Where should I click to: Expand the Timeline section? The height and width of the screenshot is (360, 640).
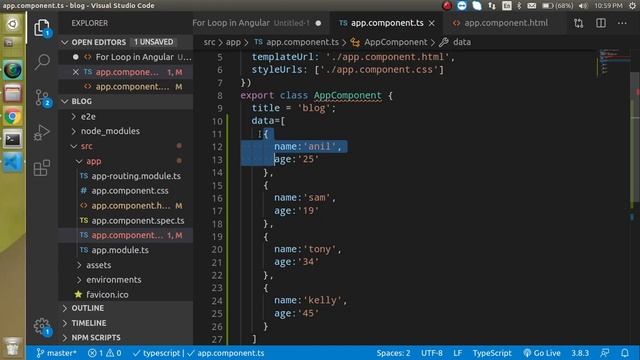coord(126,323)
